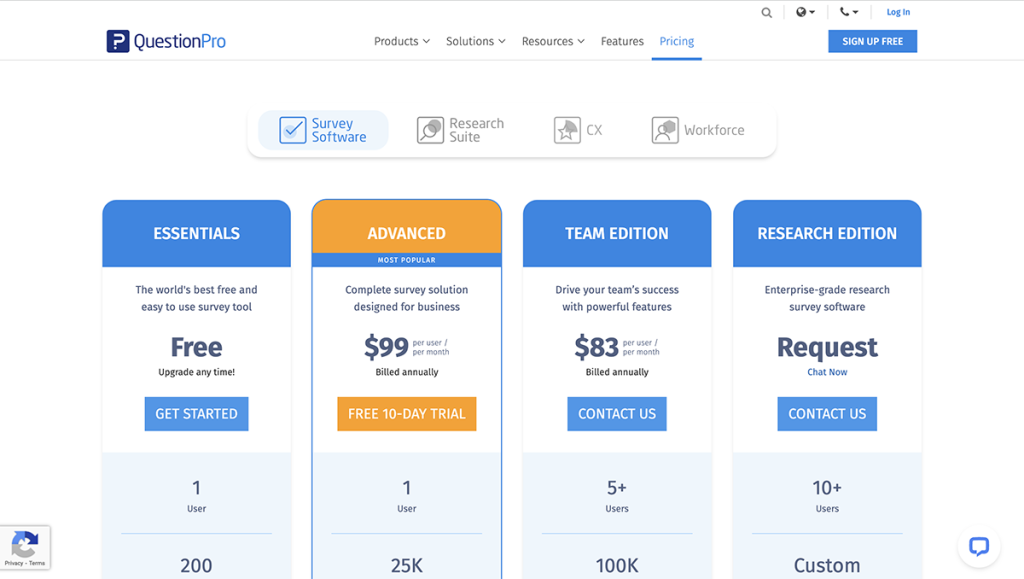The width and height of the screenshot is (1024, 579).
Task: Click the QuestionPro logo
Action: 165,41
